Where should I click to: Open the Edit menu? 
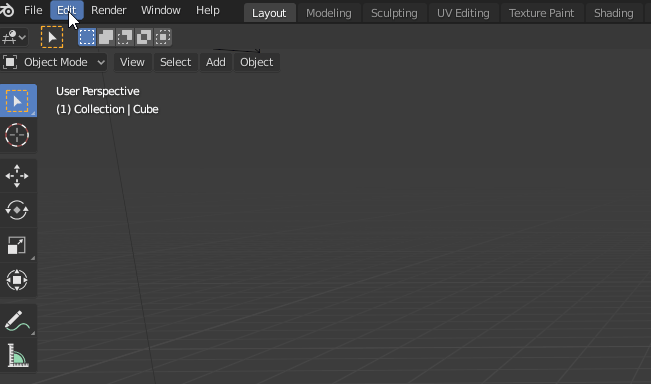(66, 10)
